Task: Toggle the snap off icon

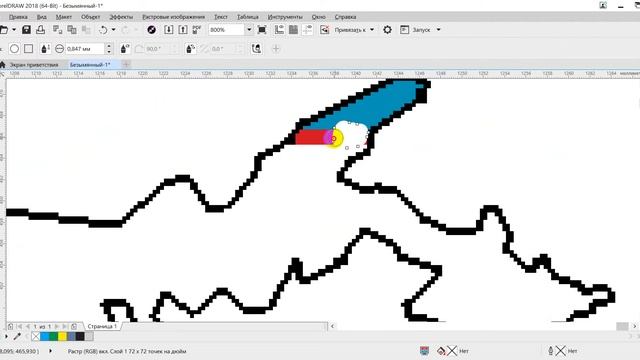Action: [324, 30]
